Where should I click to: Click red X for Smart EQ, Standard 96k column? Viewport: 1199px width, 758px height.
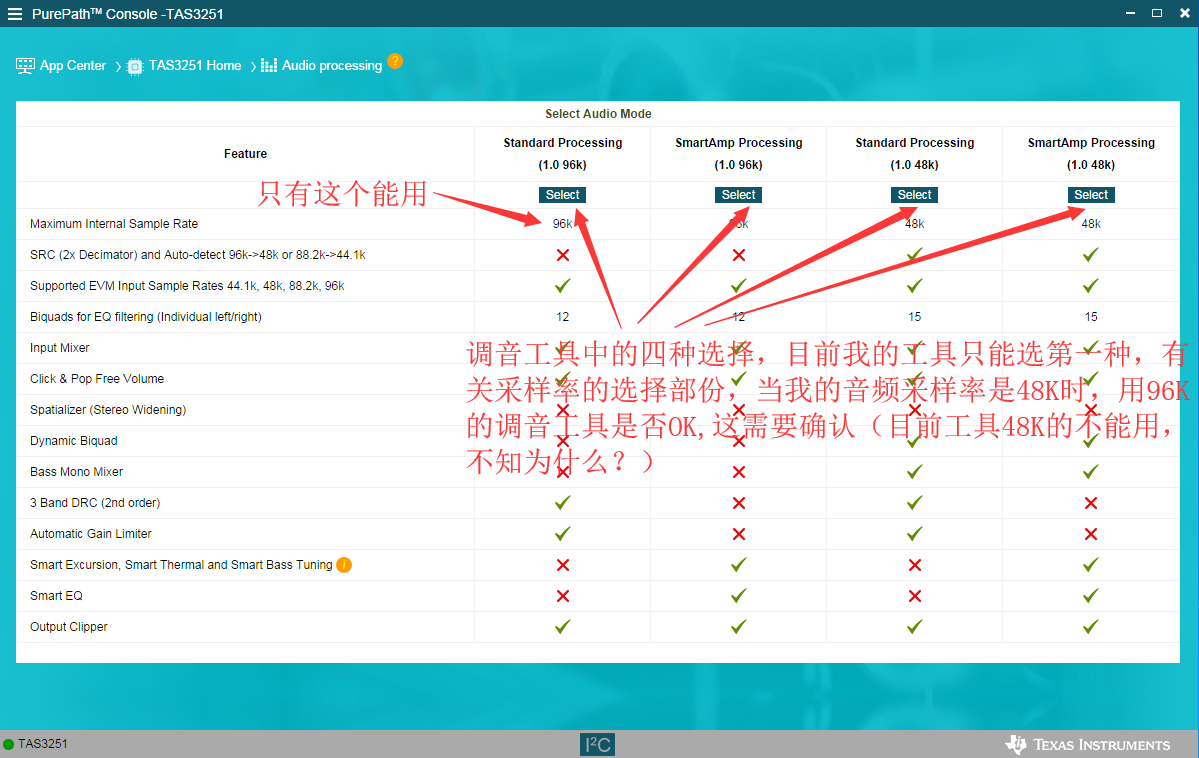[563, 596]
